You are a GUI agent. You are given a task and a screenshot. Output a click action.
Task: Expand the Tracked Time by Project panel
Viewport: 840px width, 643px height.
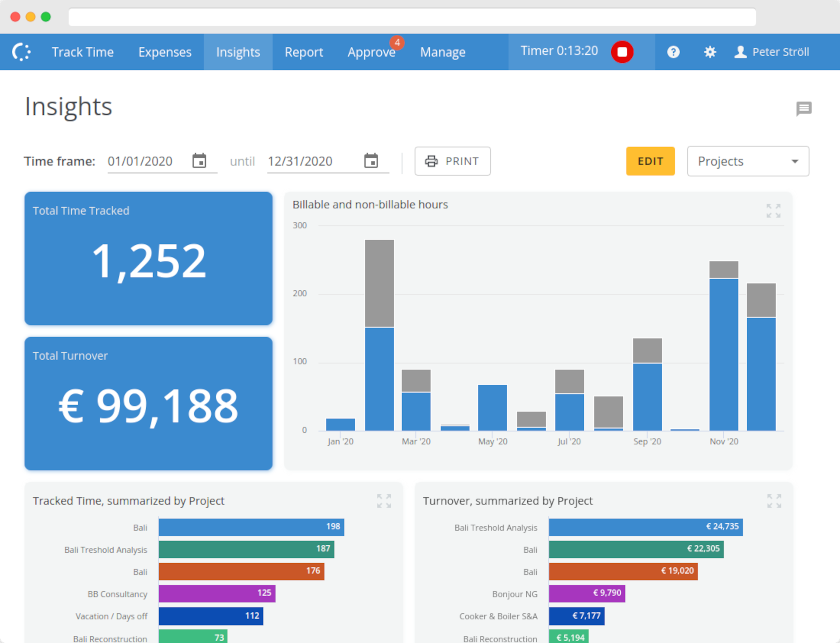point(384,501)
